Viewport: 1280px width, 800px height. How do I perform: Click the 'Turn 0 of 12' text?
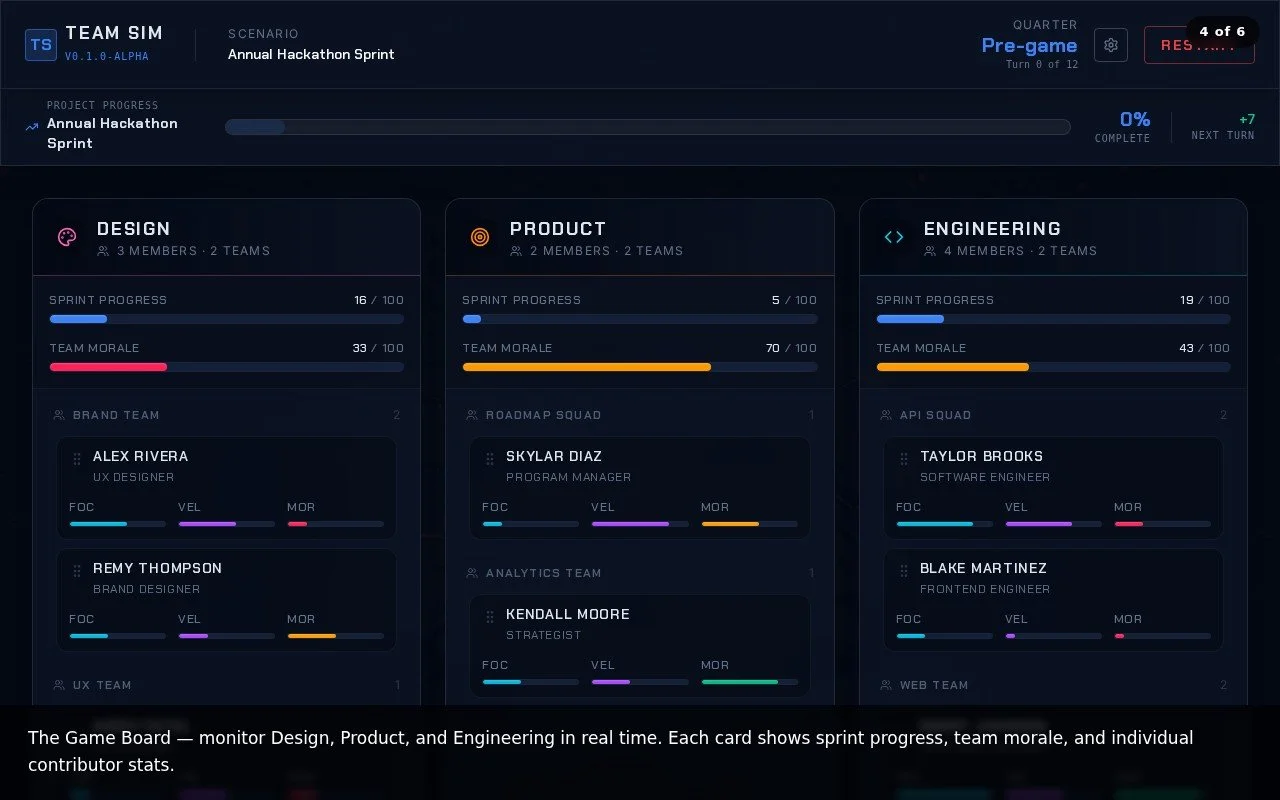click(x=1042, y=64)
